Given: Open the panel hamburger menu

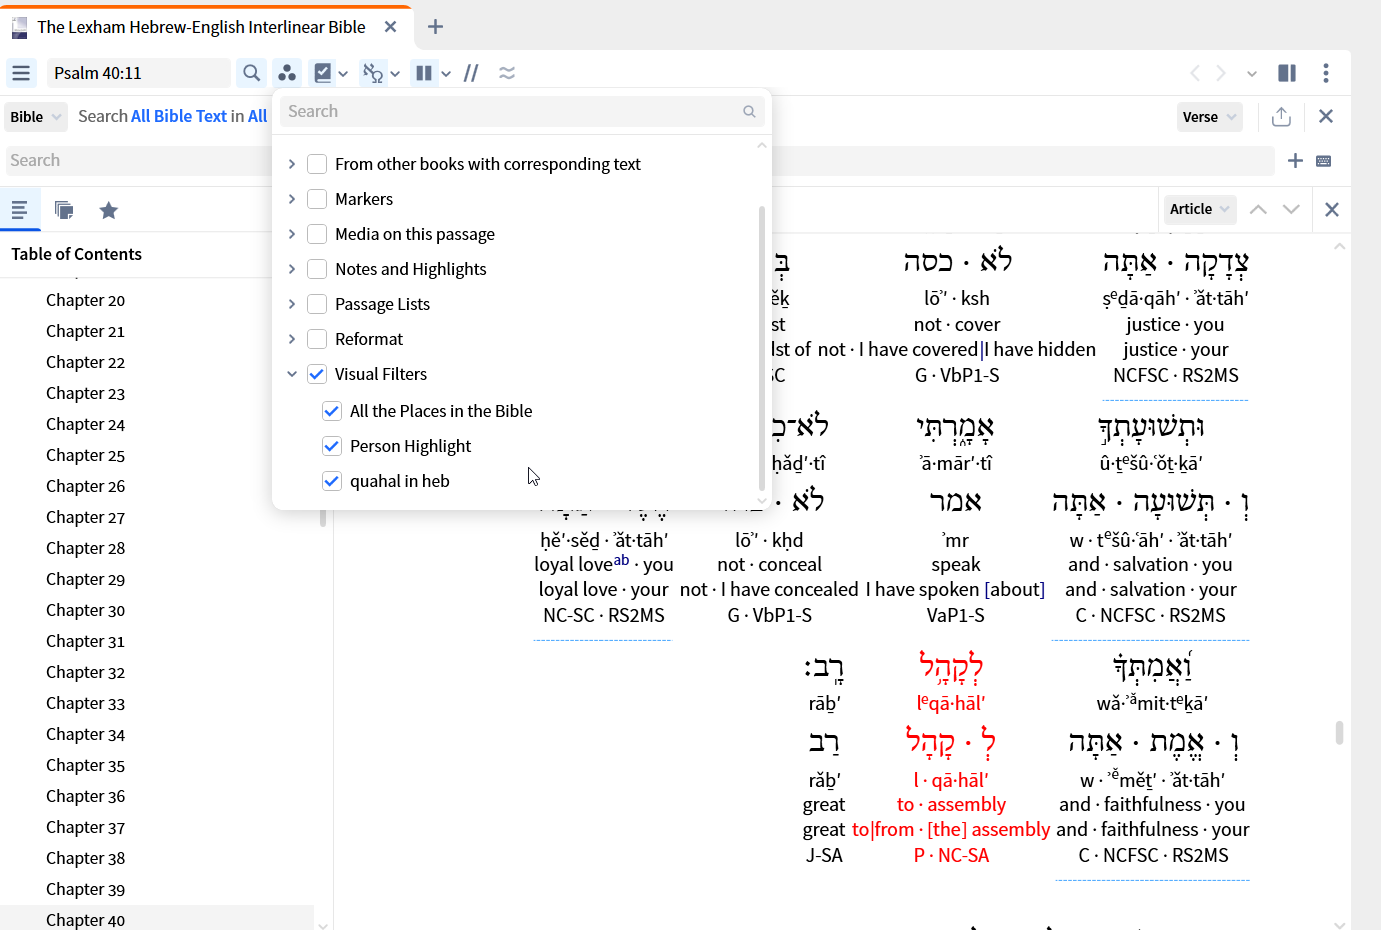Looking at the screenshot, I should 21,73.
